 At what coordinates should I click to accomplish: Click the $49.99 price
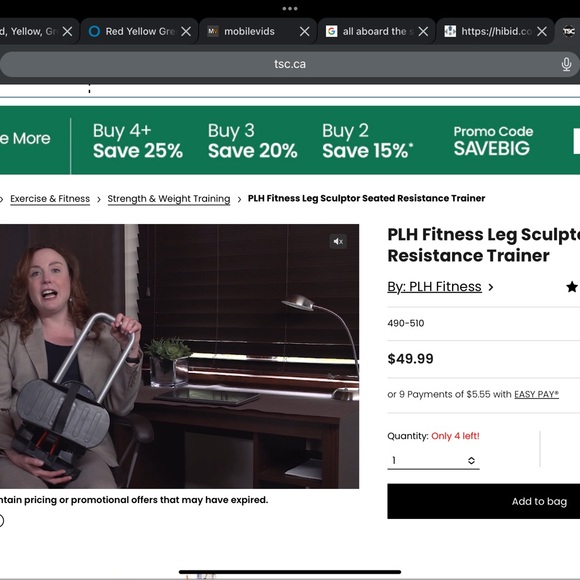[x=410, y=359]
